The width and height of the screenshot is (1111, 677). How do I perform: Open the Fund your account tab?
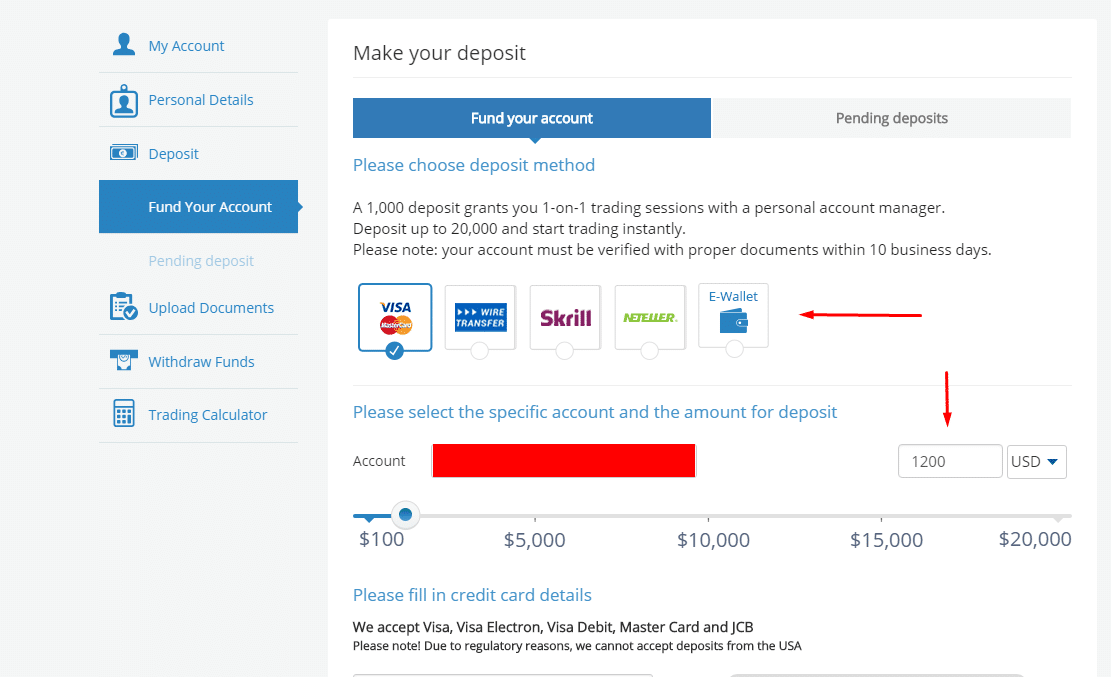tap(532, 118)
